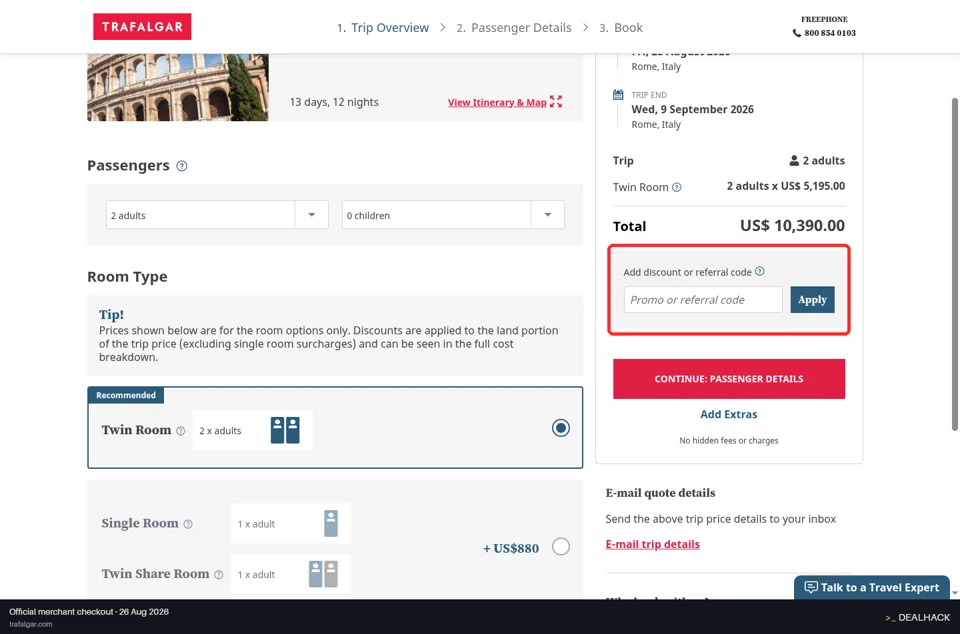This screenshot has width=960, height=634.
Task: Click the DEALHACK terminal badge
Action: point(918,617)
